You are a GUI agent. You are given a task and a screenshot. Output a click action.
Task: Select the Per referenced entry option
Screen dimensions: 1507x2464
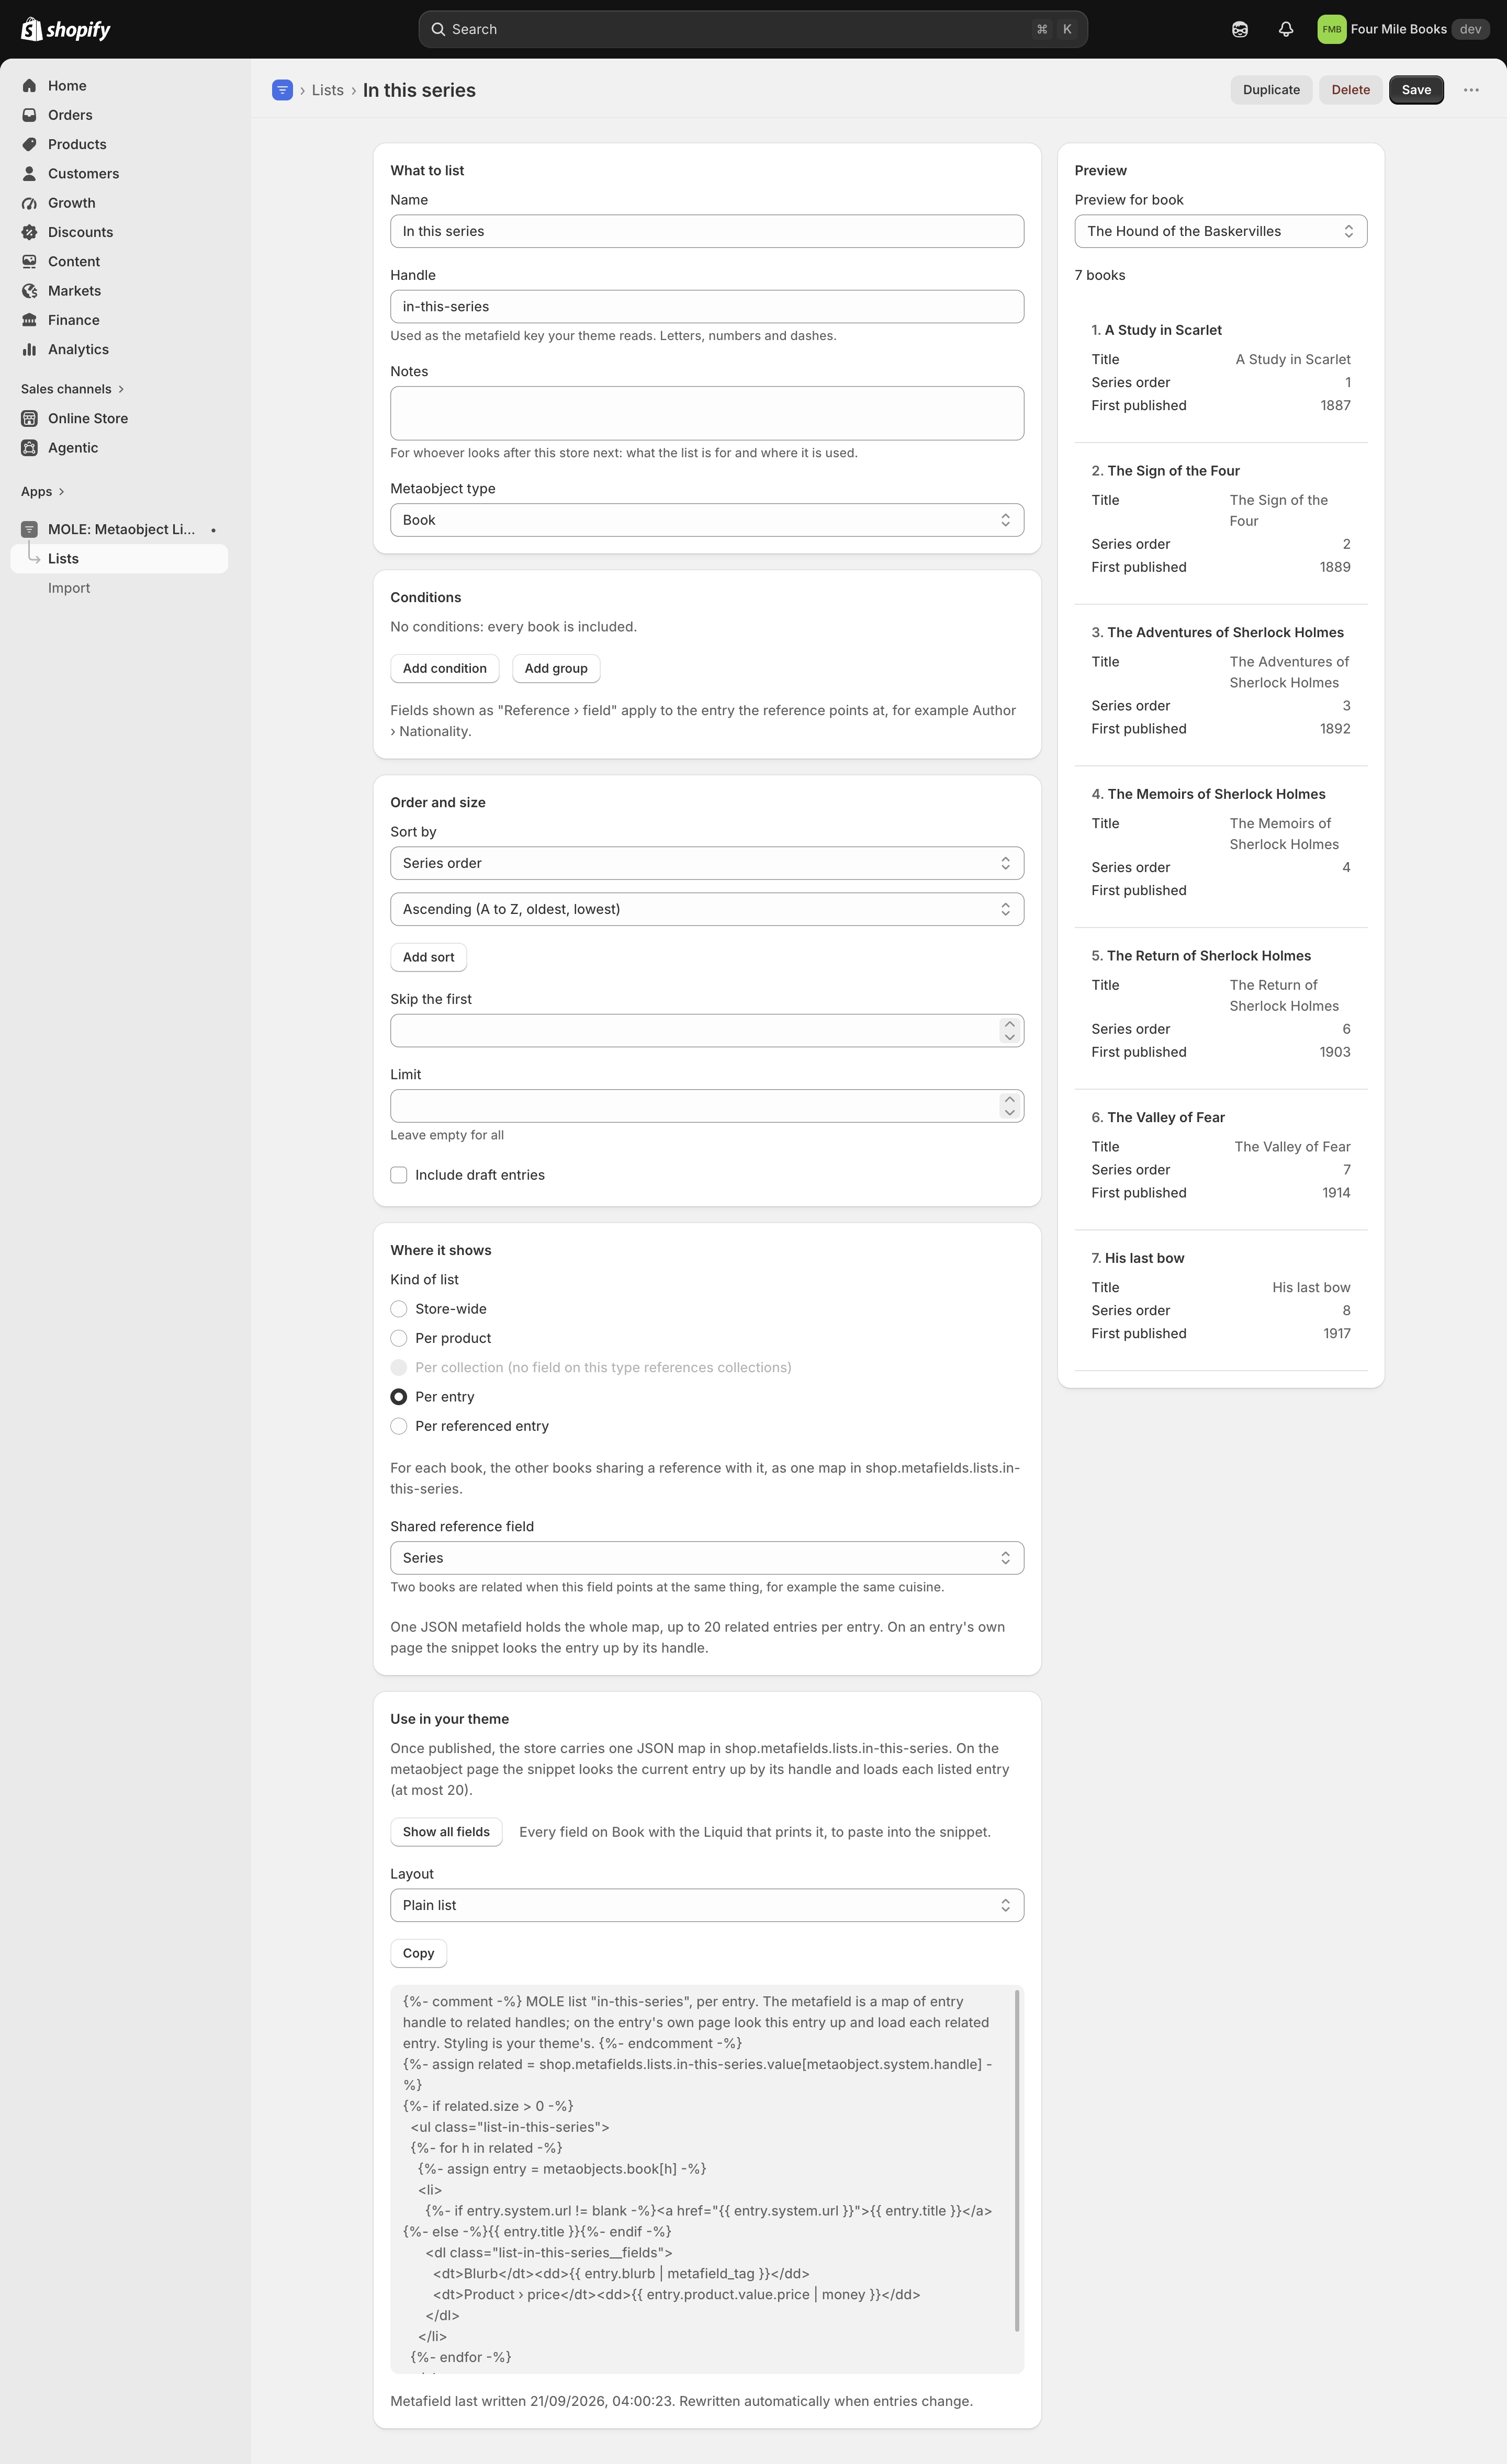click(399, 1426)
